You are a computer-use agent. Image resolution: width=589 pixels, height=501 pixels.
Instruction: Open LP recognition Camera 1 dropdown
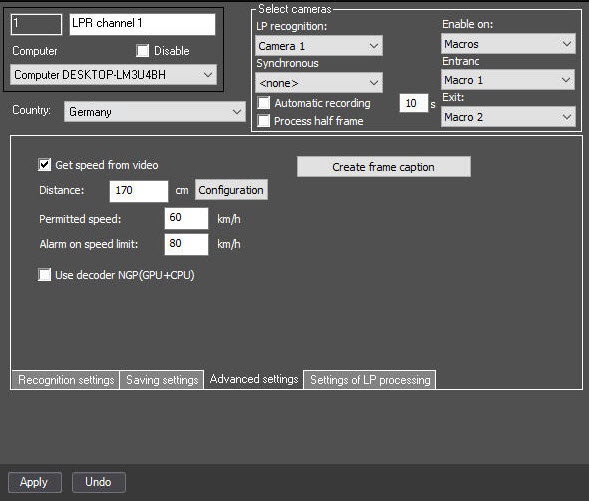point(319,46)
